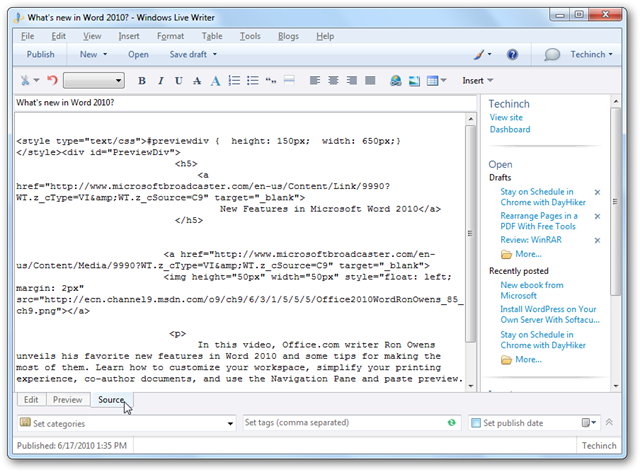Toggle Bold formatting
This screenshot has width=640, height=472.
click(142, 81)
